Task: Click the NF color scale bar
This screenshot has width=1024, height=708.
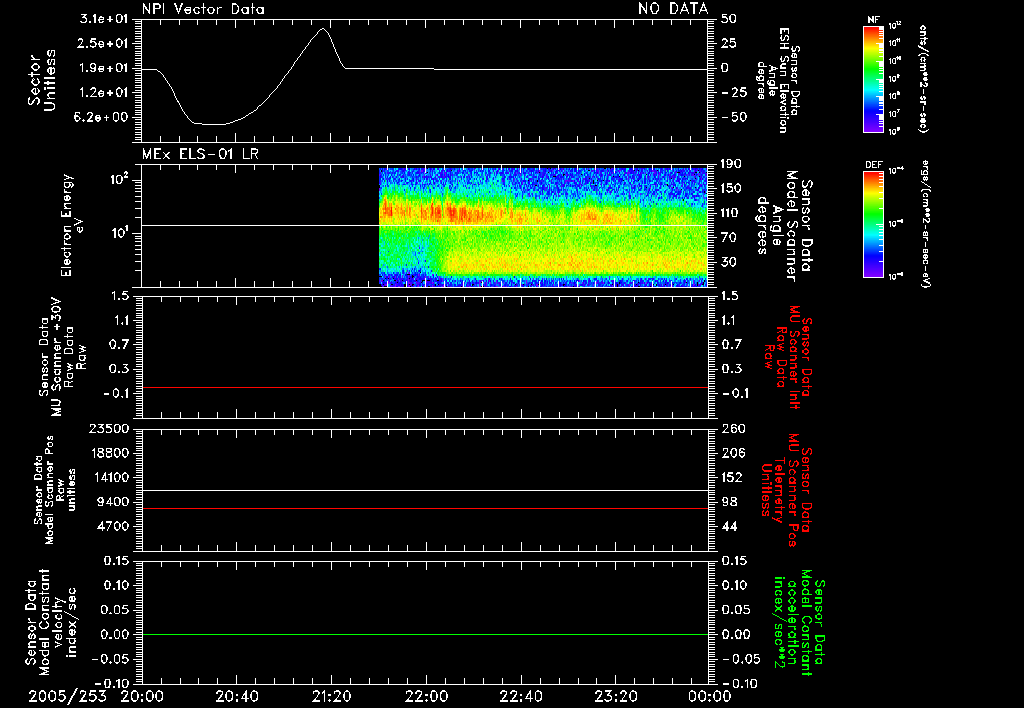Action: coord(873,78)
